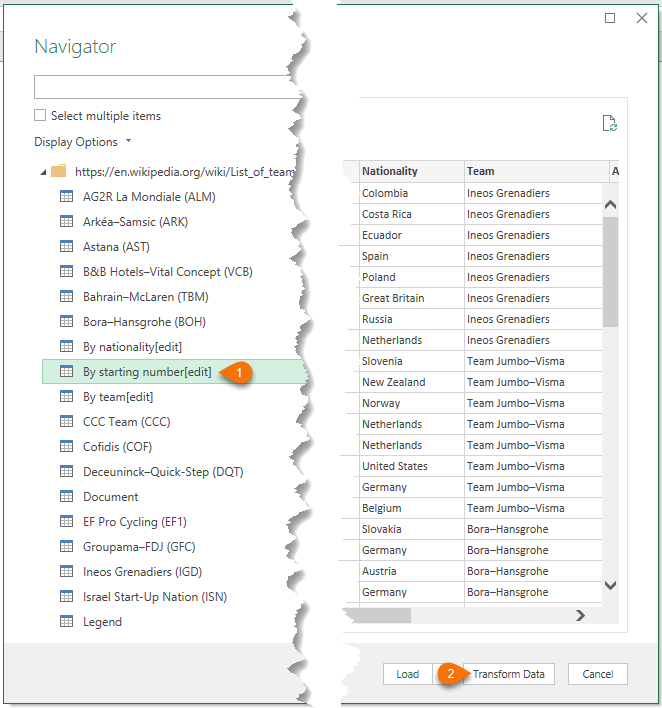Select By team[edit] table
The width and height of the screenshot is (662, 708).
118,397
